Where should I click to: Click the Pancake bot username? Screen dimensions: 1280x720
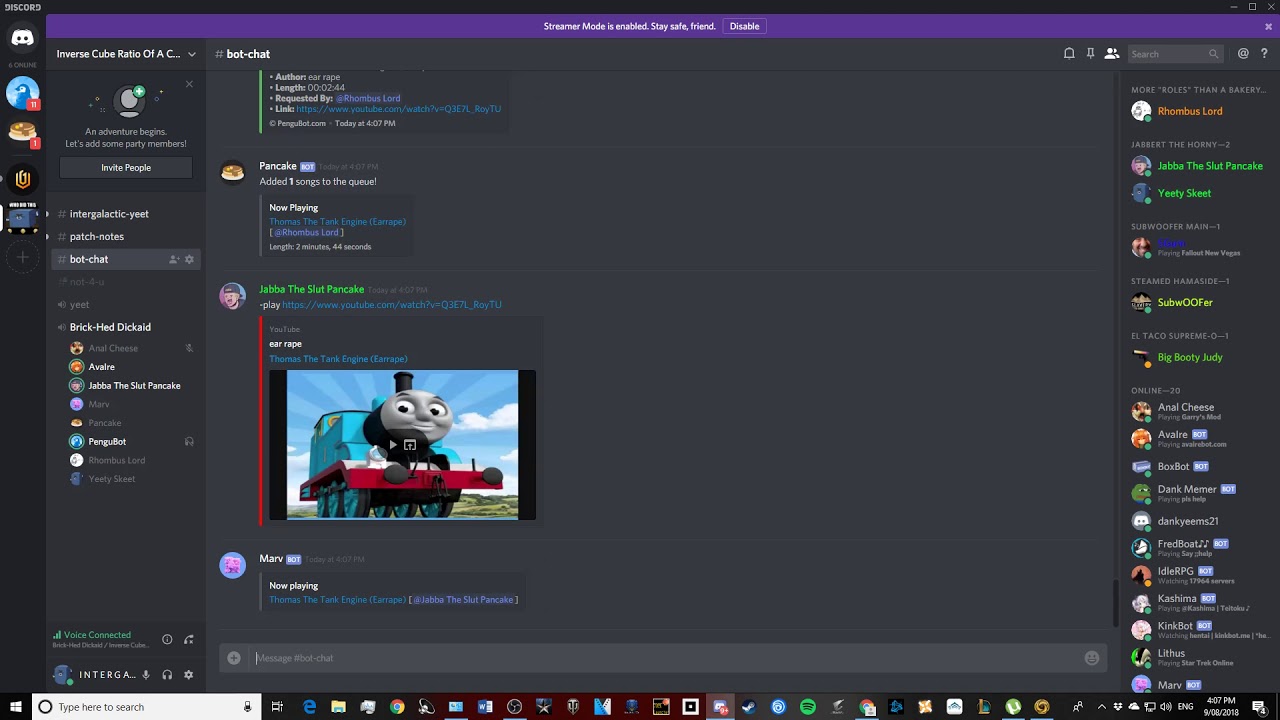(x=278, y=166)
